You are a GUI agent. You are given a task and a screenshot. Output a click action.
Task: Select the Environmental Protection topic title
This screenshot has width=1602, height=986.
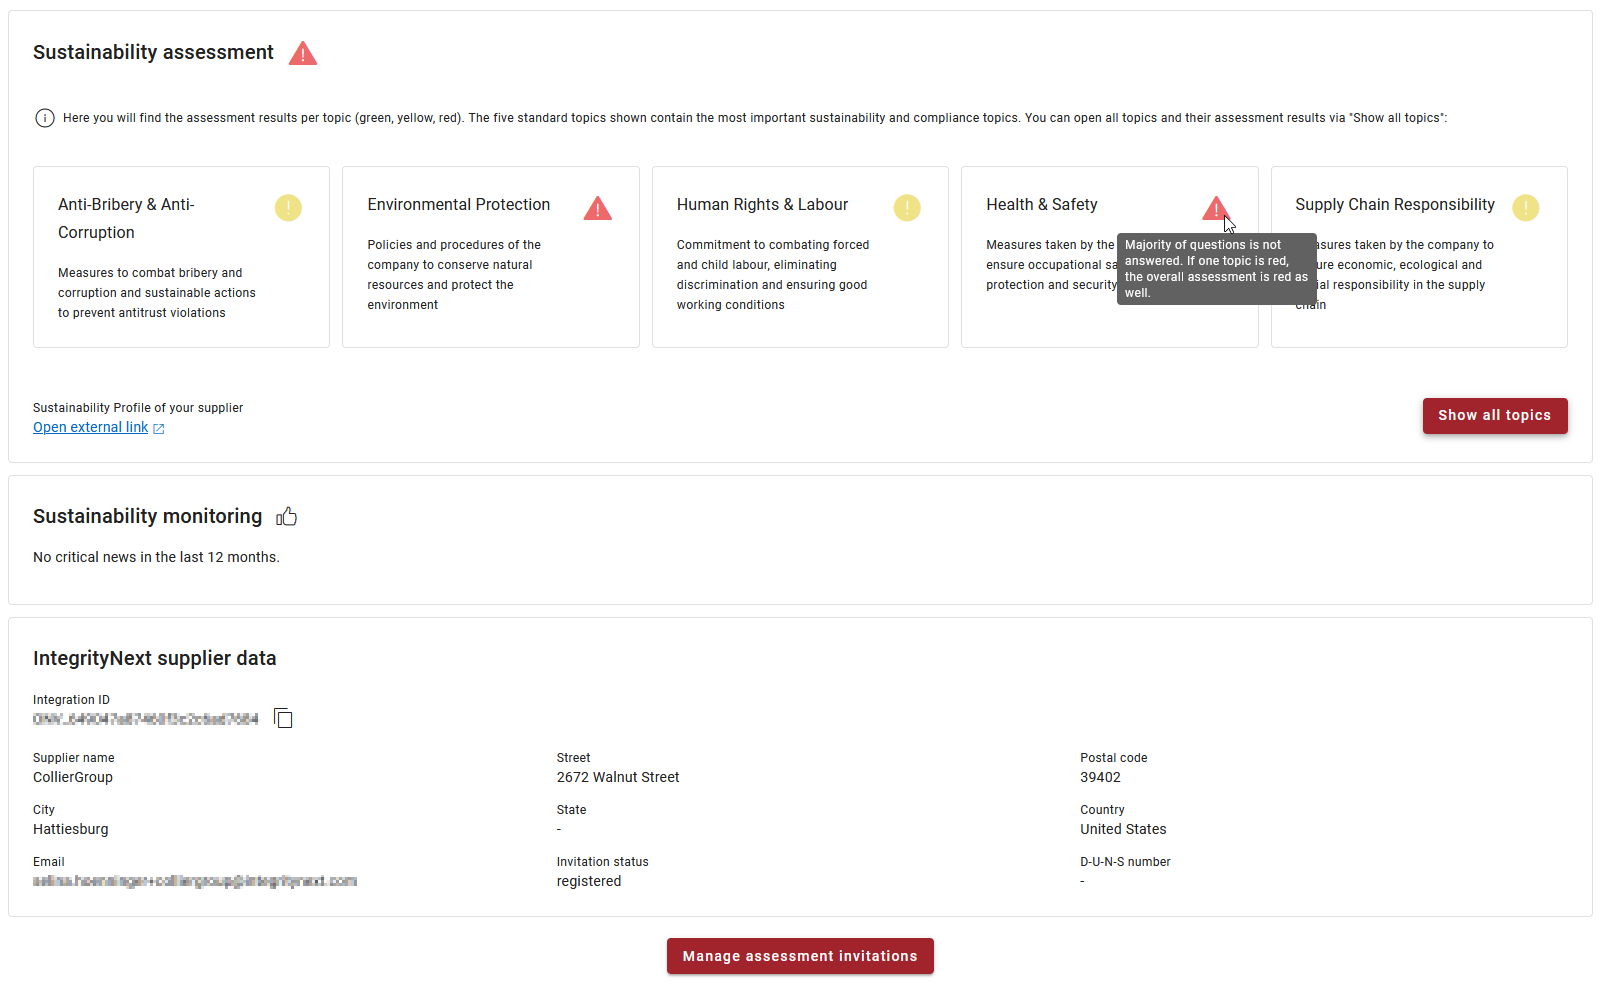tap(458, 204)
